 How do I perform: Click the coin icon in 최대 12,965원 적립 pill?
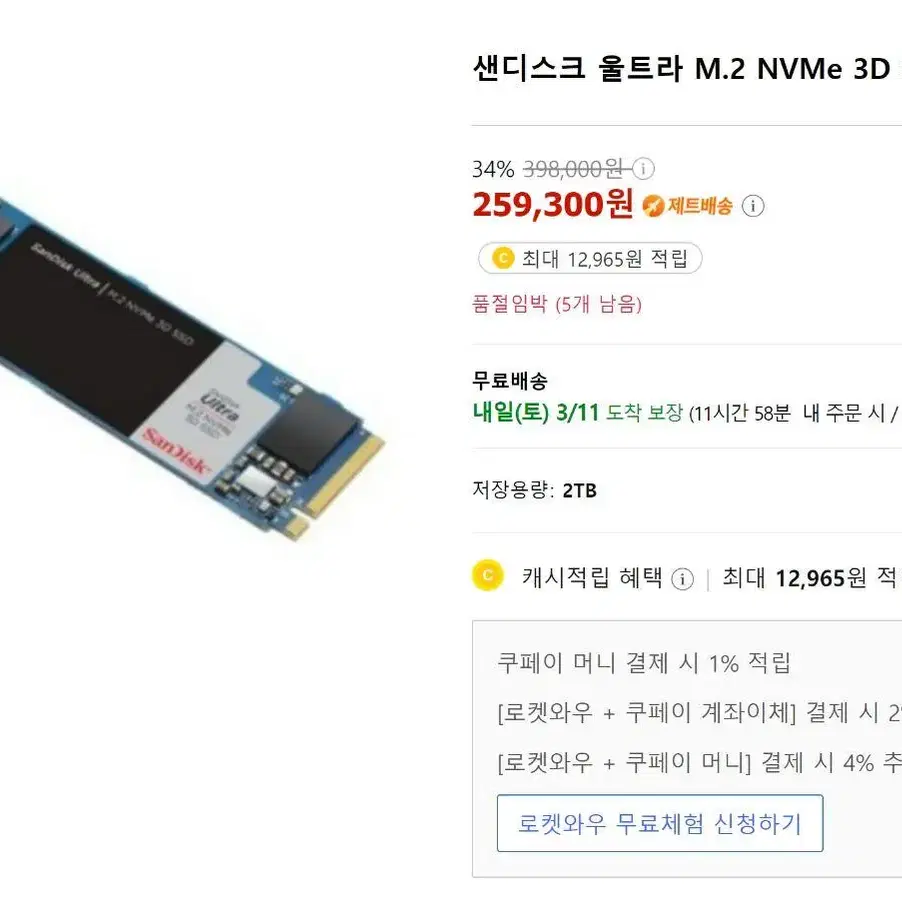[503, 258]
